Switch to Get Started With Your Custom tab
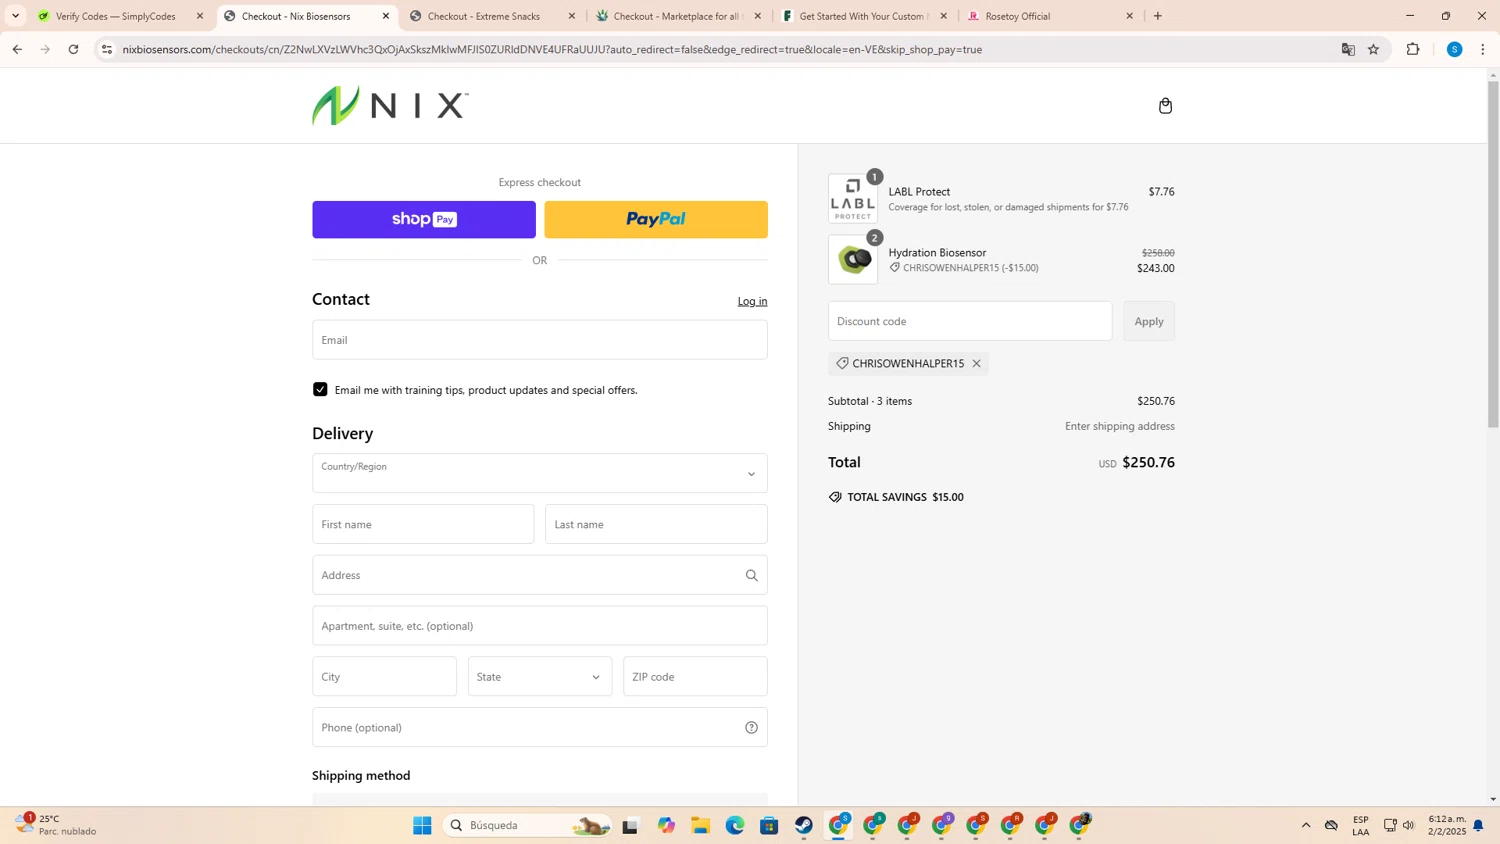1500x844 pixels. [862, 16]
